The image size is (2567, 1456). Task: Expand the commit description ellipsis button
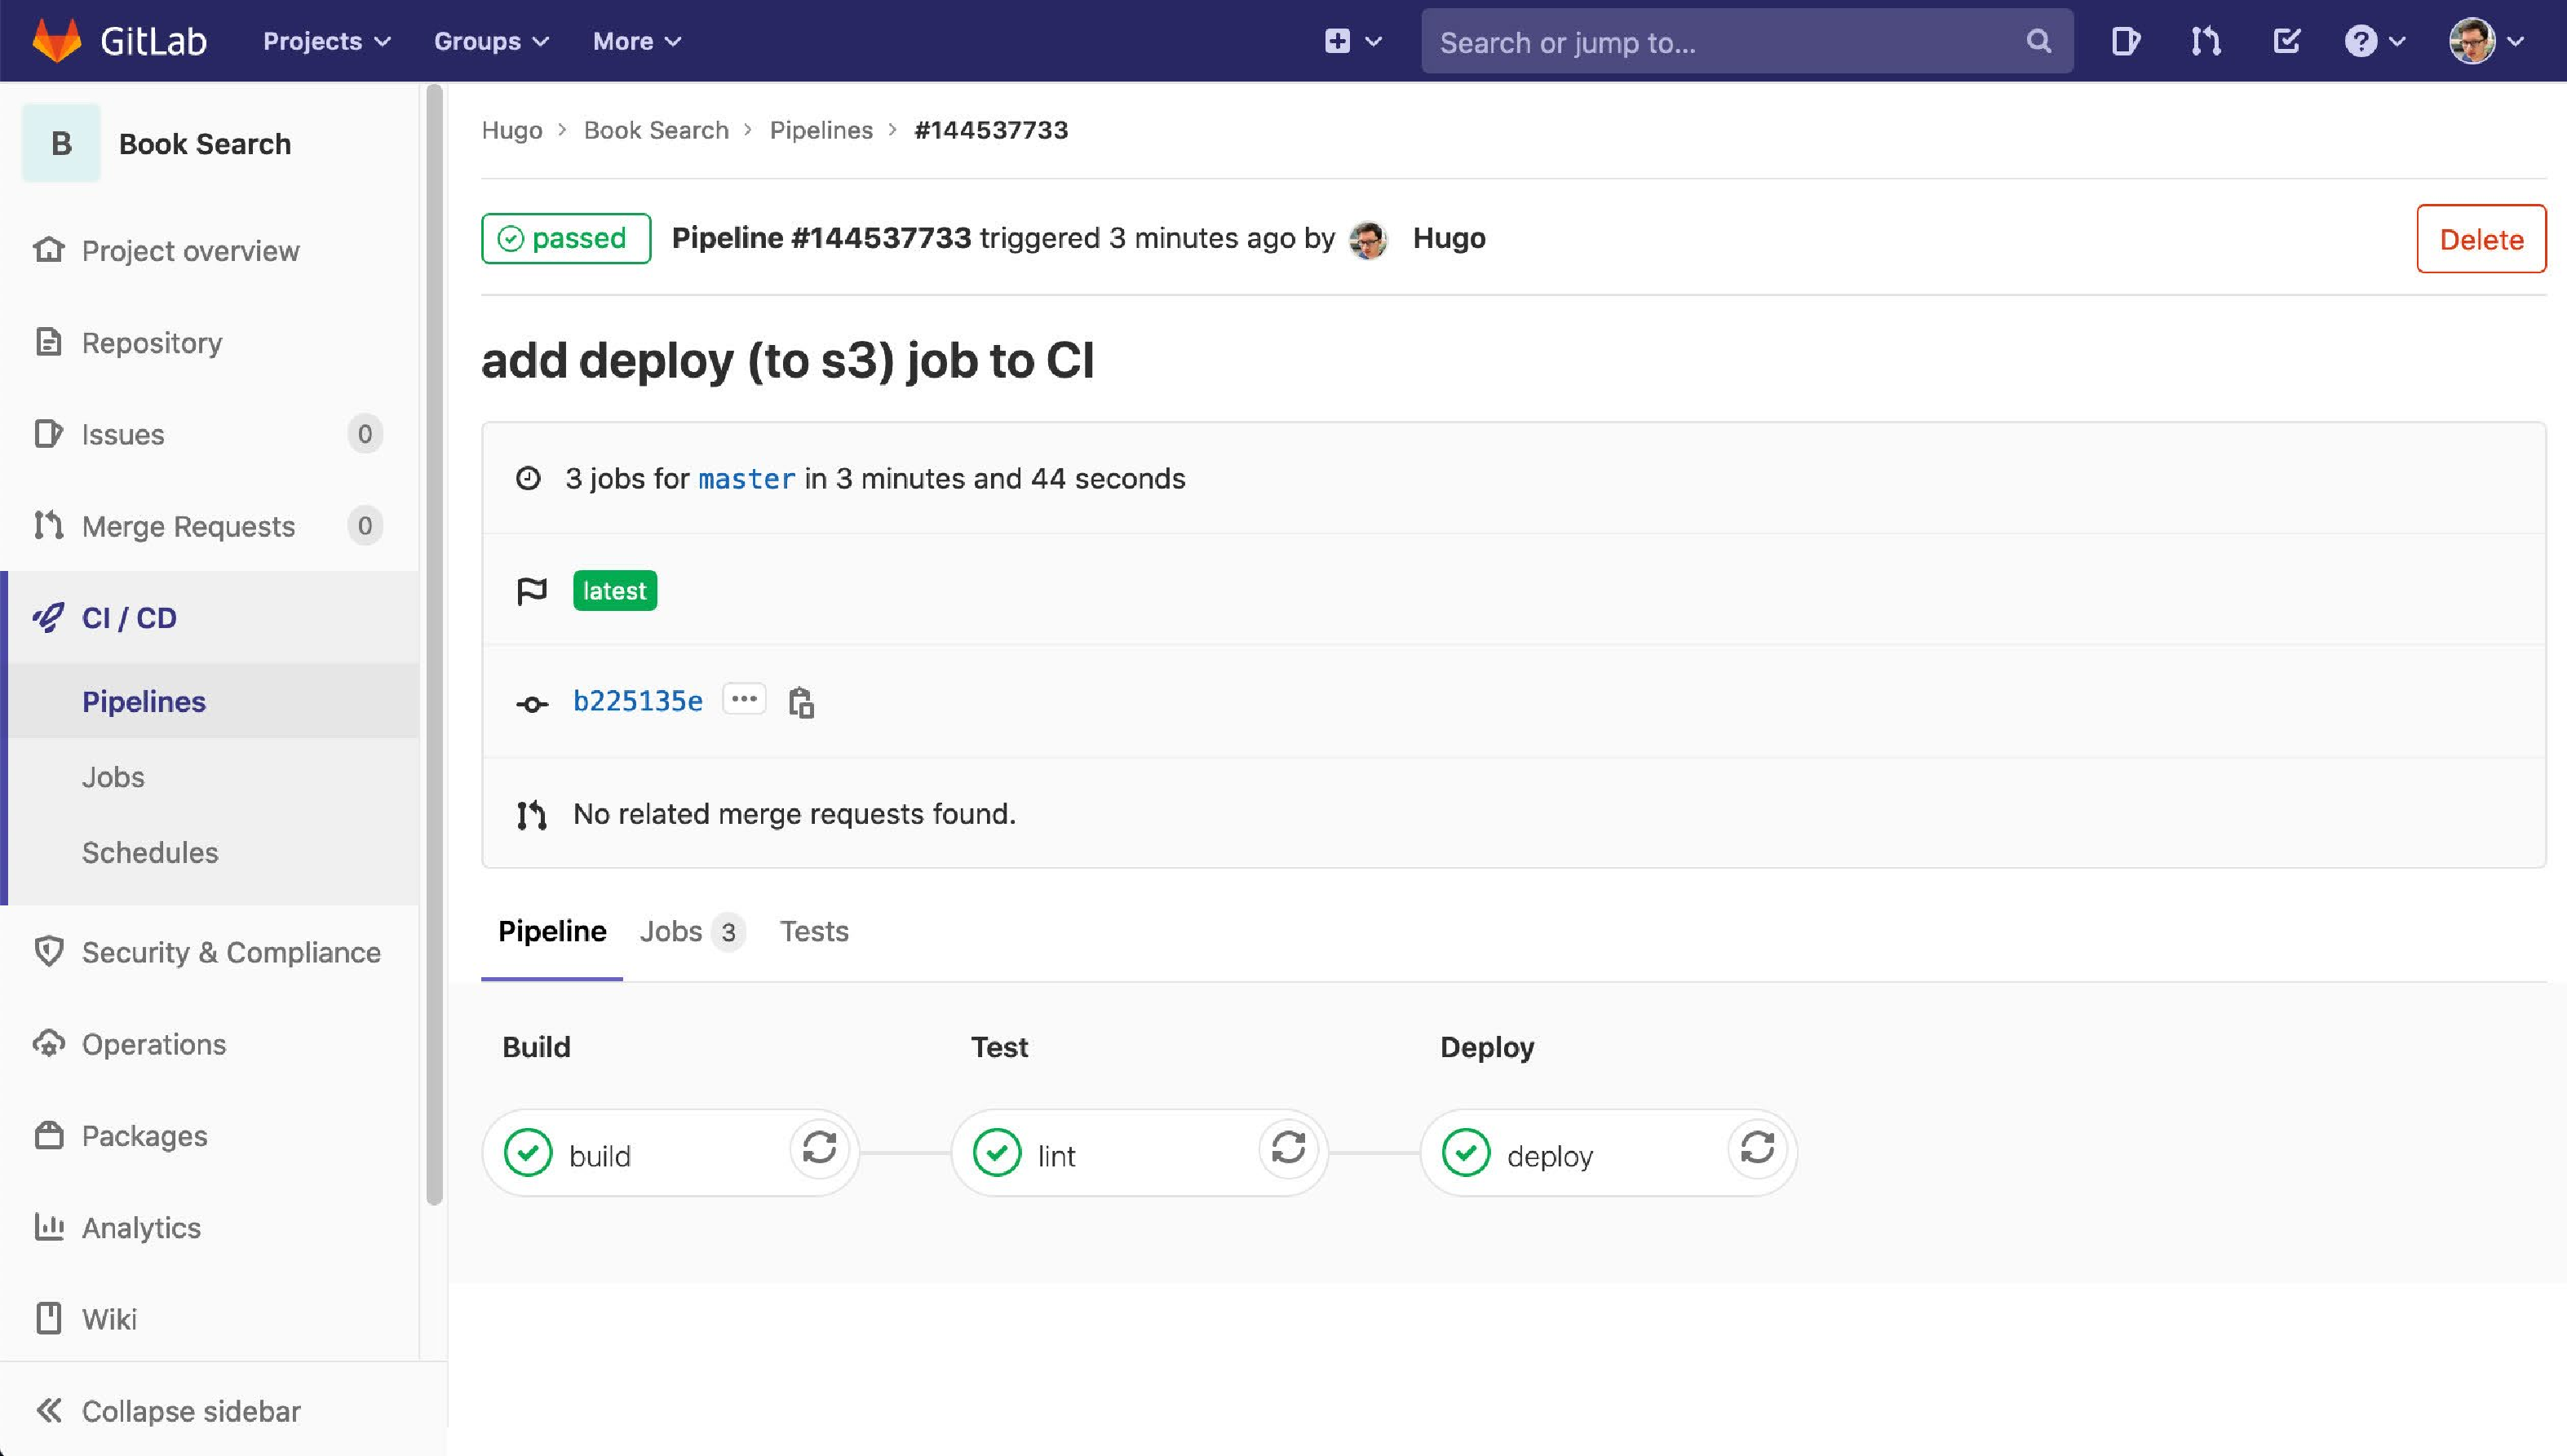point(744,699)
